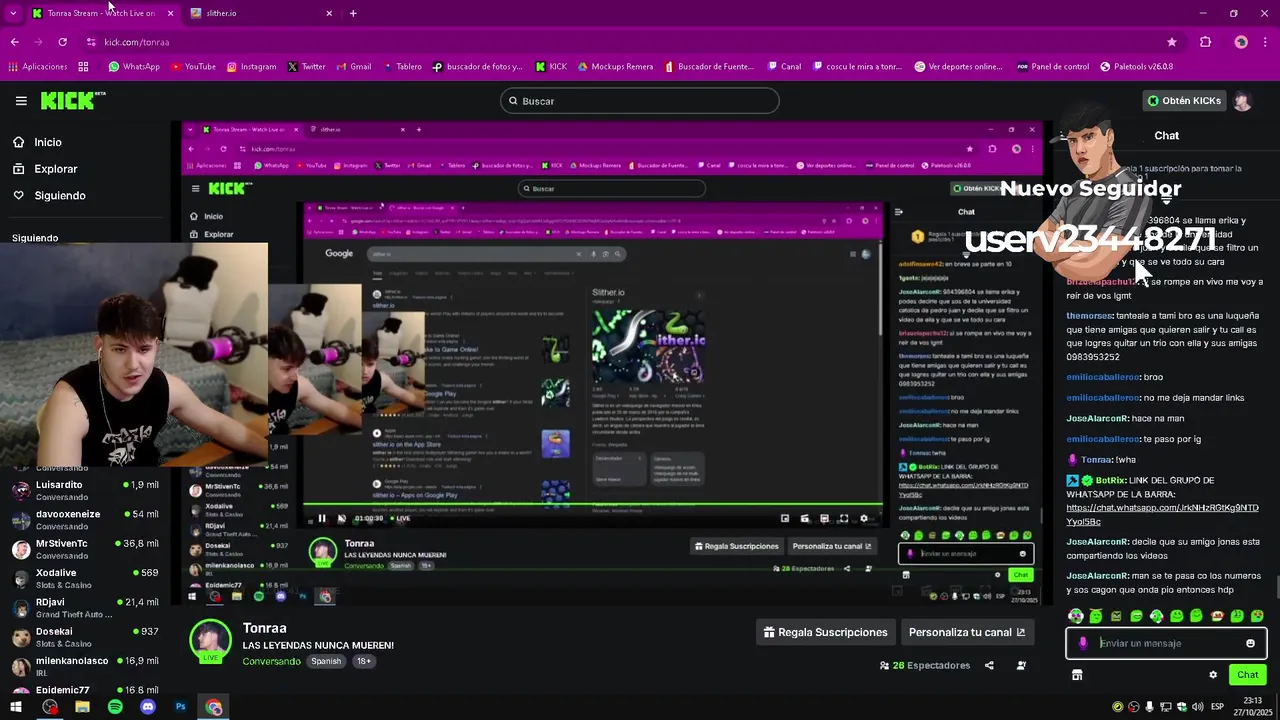Reload the page

coord(62,42)
